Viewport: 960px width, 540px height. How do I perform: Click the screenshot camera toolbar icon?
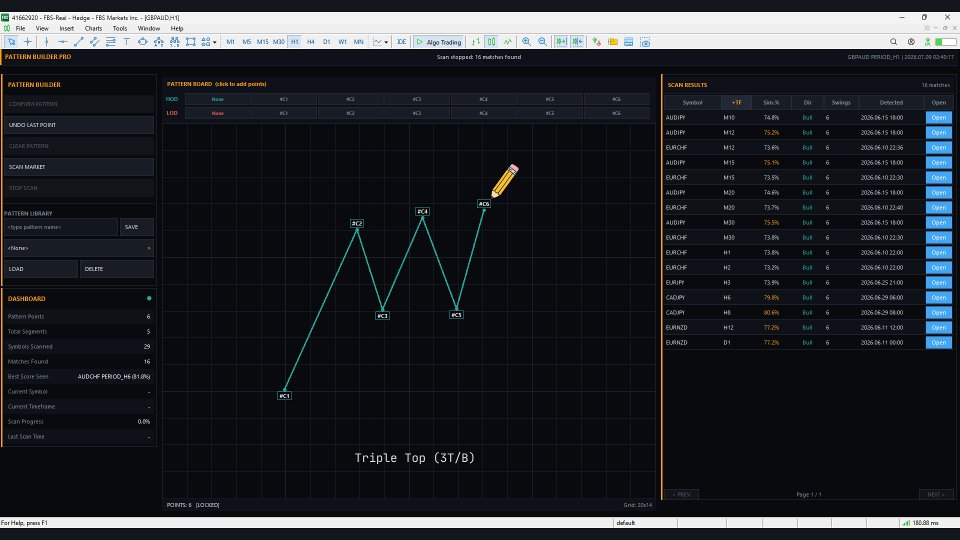tap(645, 42)
